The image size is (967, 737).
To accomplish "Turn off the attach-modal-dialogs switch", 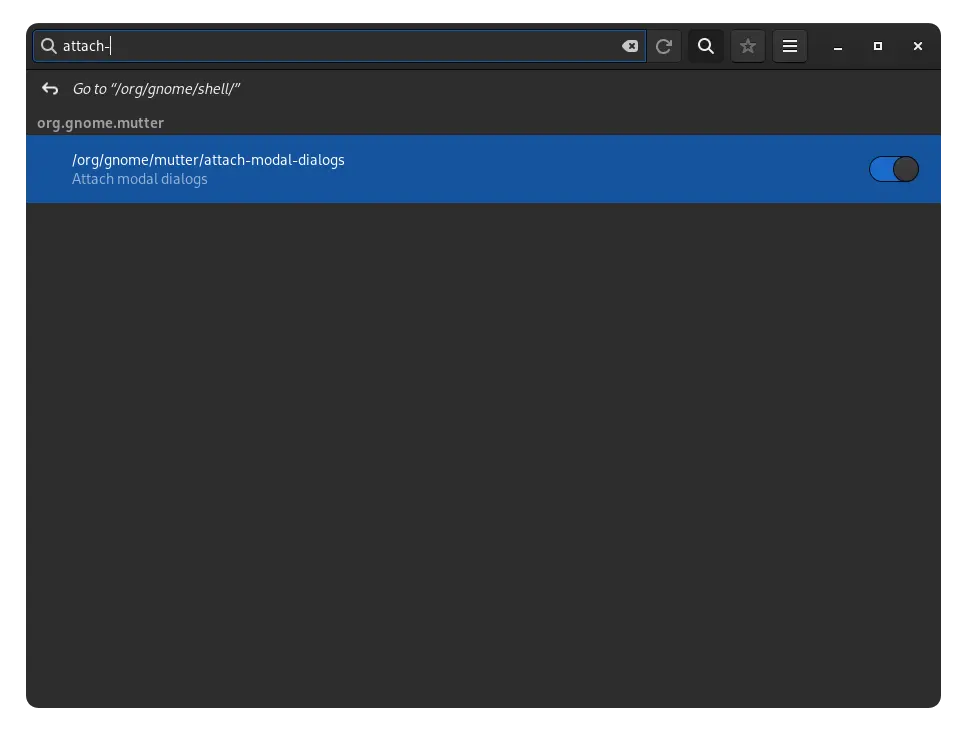I will (893, 169).
